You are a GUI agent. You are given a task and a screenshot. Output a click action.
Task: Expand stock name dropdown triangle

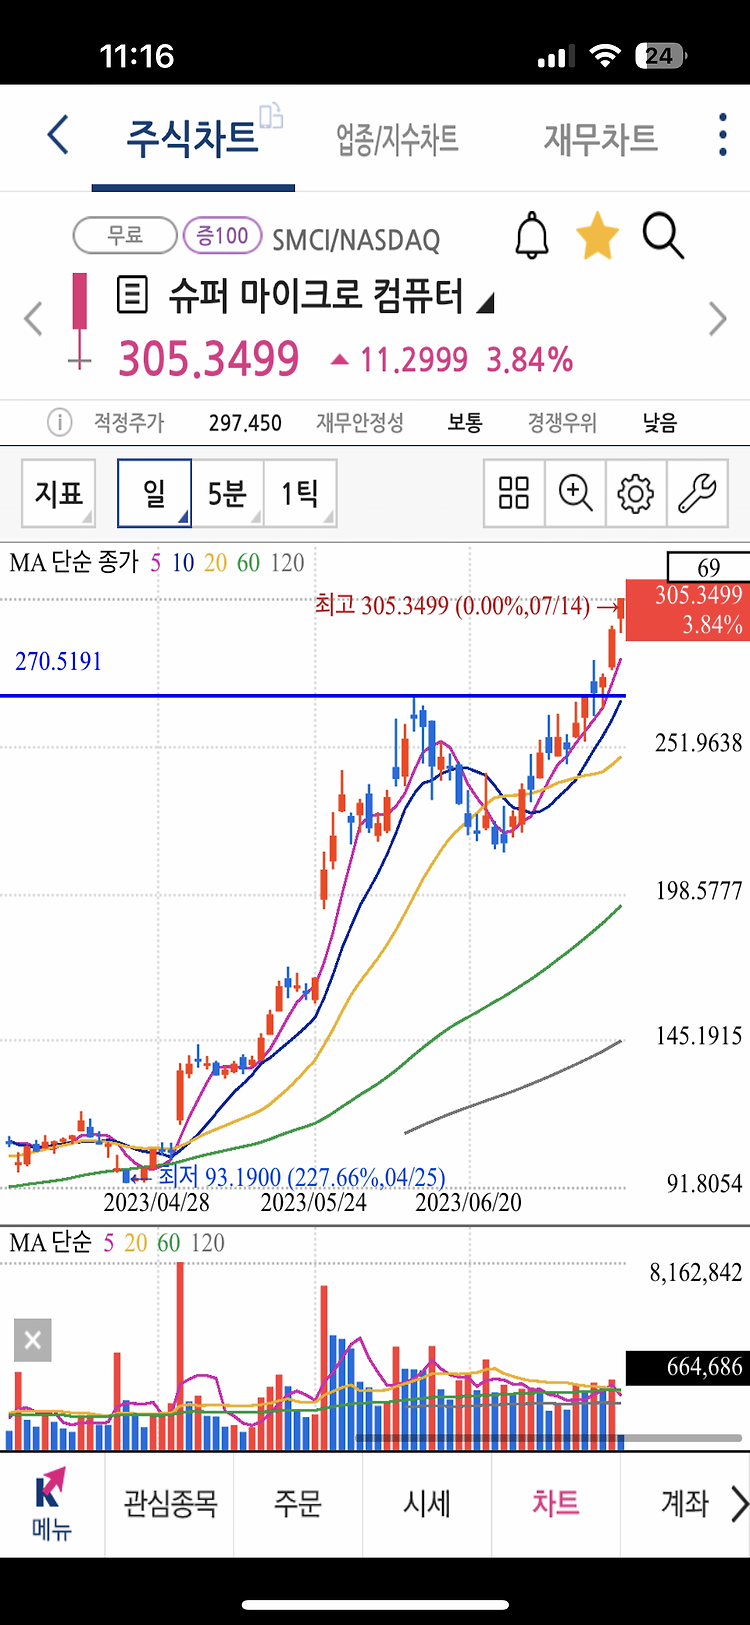click(x=485, y=302)
